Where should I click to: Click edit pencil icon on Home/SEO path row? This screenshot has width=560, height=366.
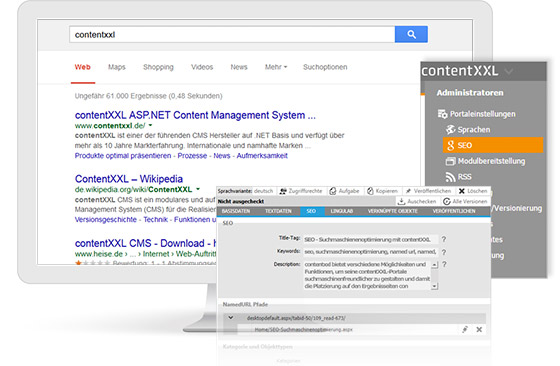[465, 329]
